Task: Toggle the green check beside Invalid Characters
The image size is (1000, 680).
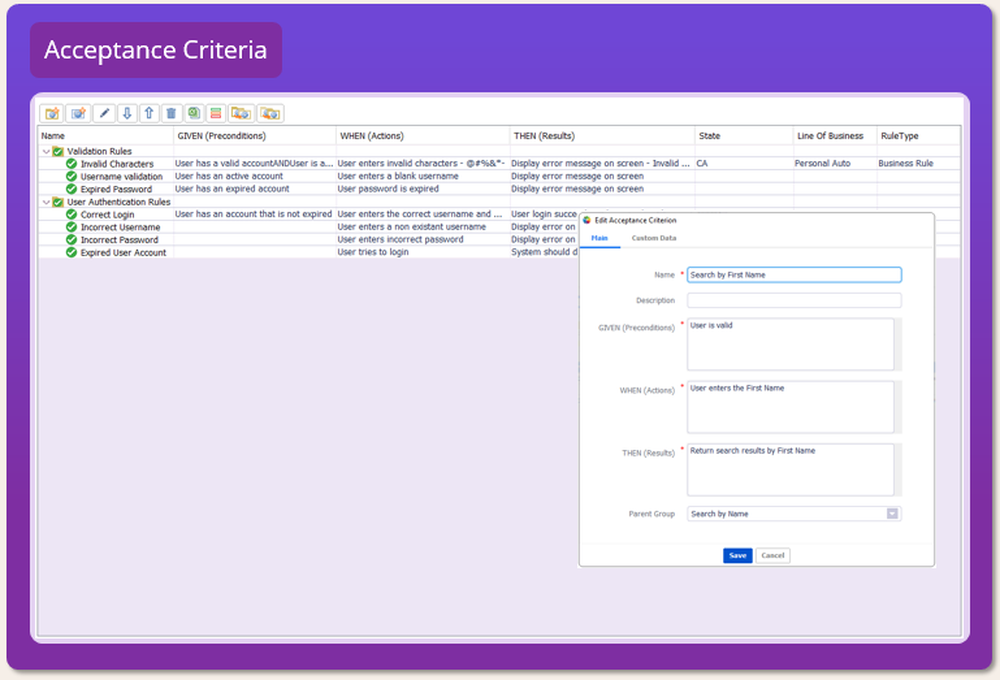Action: 72,164
